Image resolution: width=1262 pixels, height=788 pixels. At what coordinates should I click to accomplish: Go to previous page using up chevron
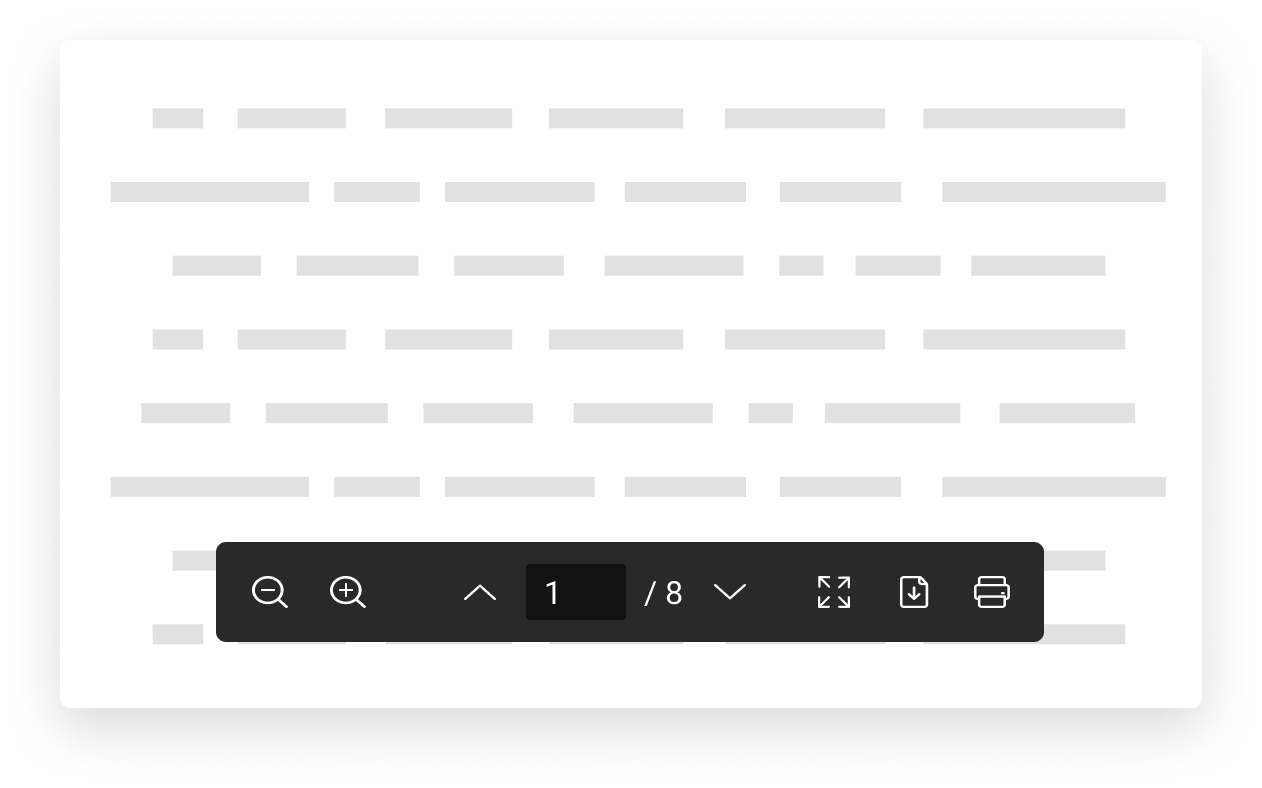(x=480, y=592)
